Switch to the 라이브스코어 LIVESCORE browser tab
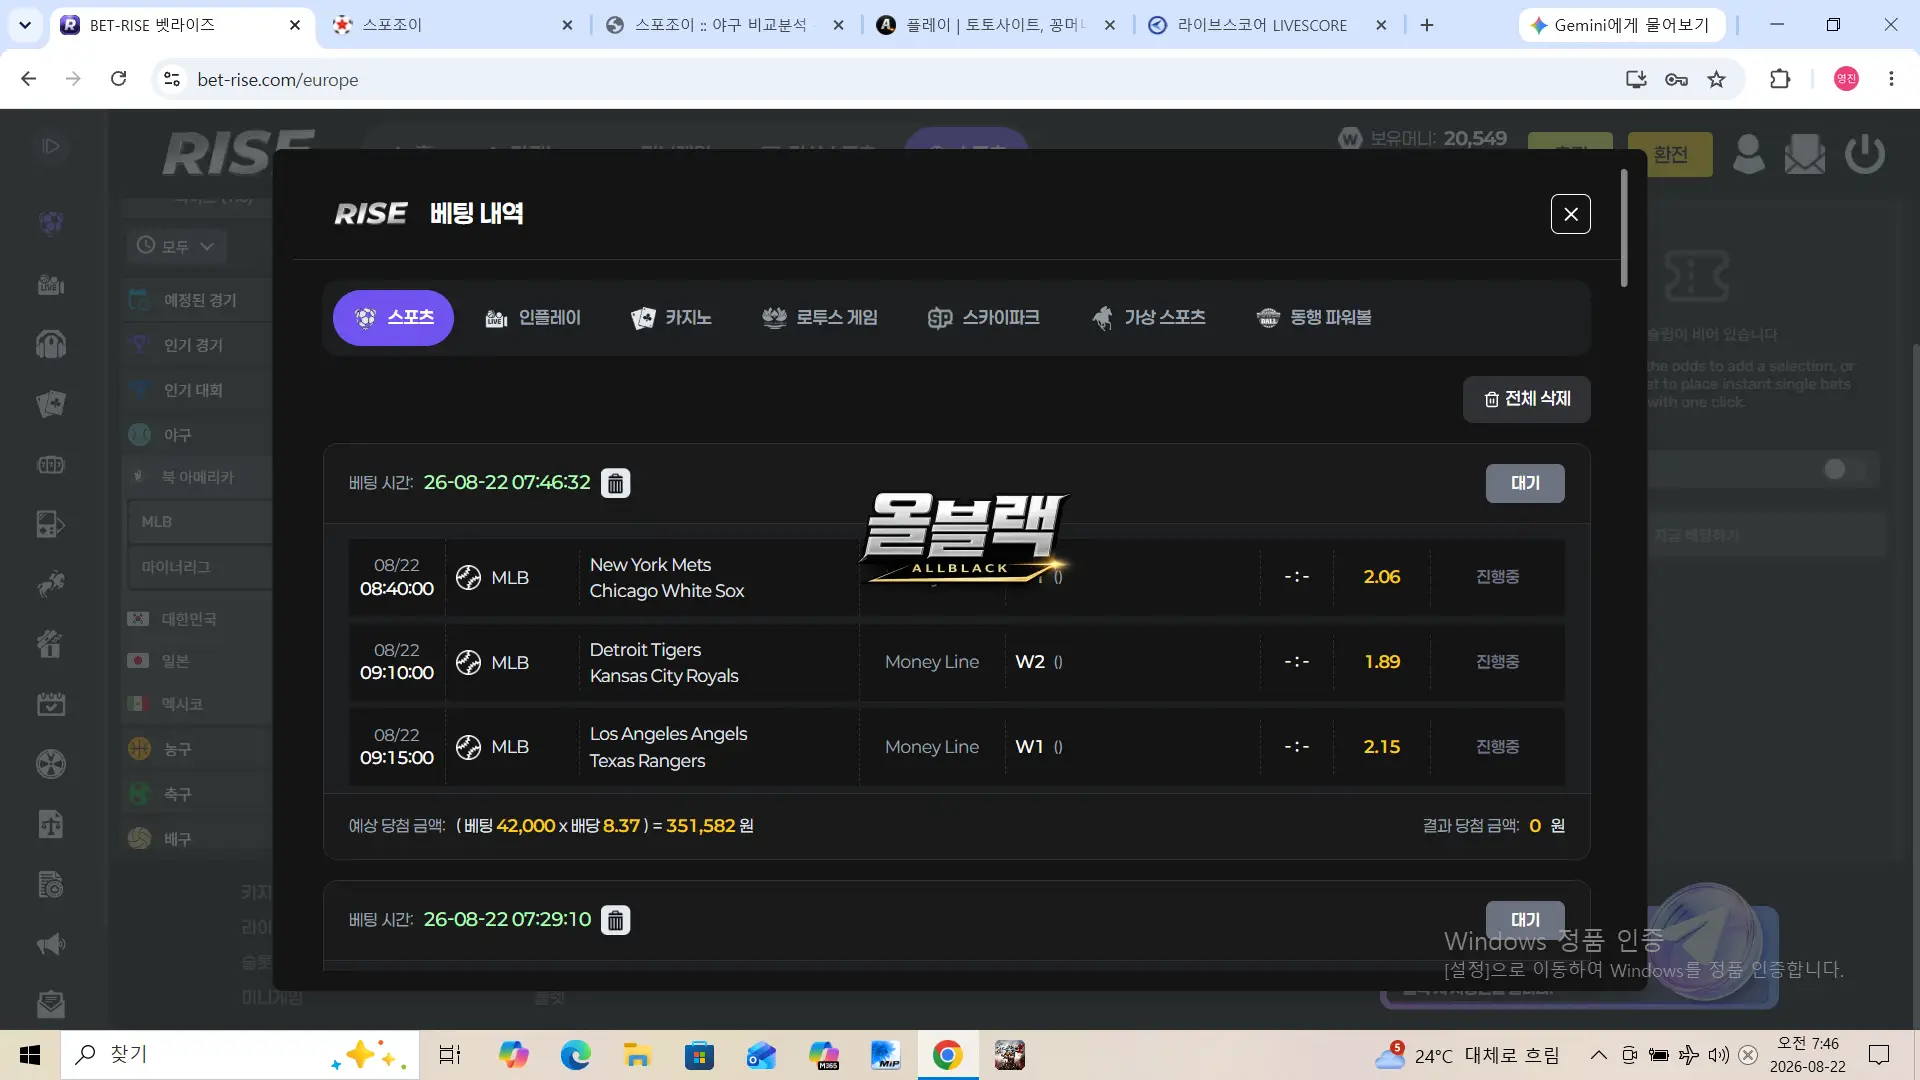This screenshot has height=1080, width=1920. pyautogui.click(x=1262, y=25)
